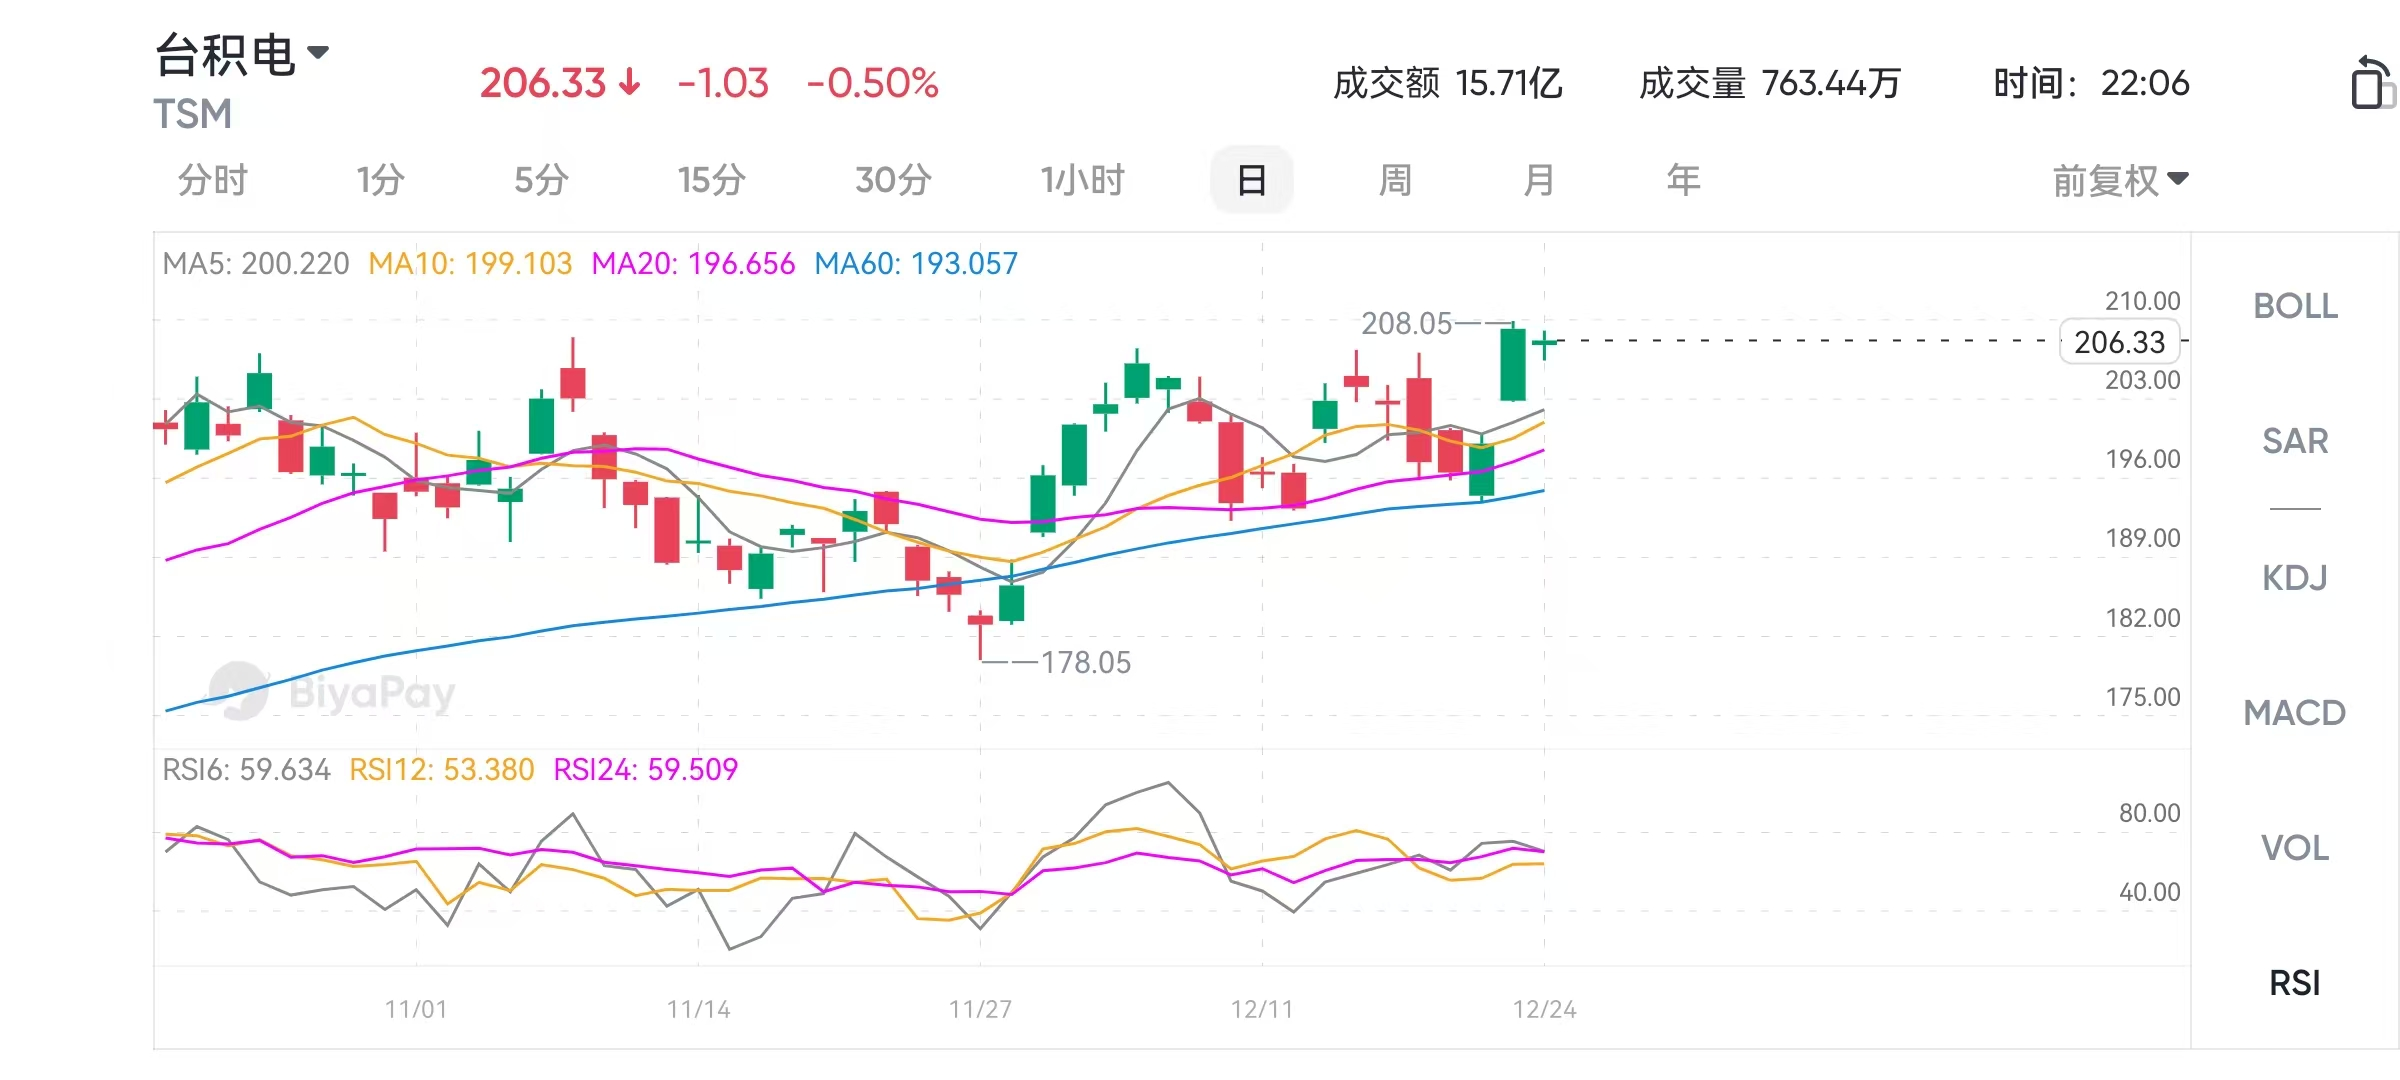Select the 日 daily chart tab

coord(1251,181)
